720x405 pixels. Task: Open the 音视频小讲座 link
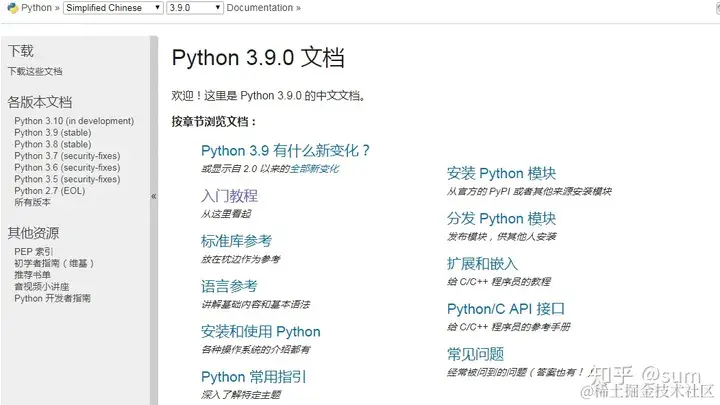[x=41, y=287]
